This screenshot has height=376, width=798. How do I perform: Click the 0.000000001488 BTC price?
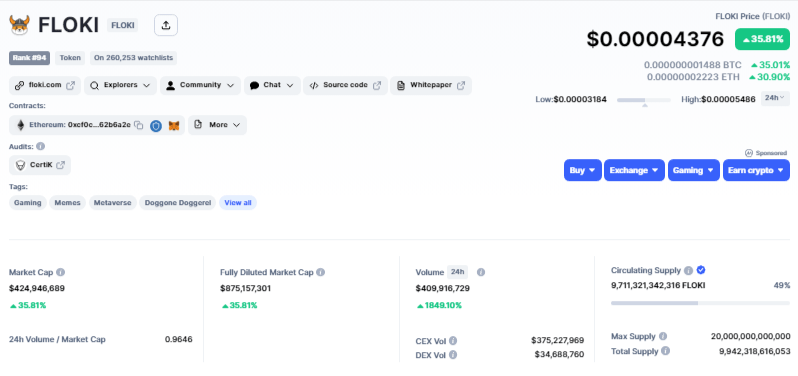point(693,65)
